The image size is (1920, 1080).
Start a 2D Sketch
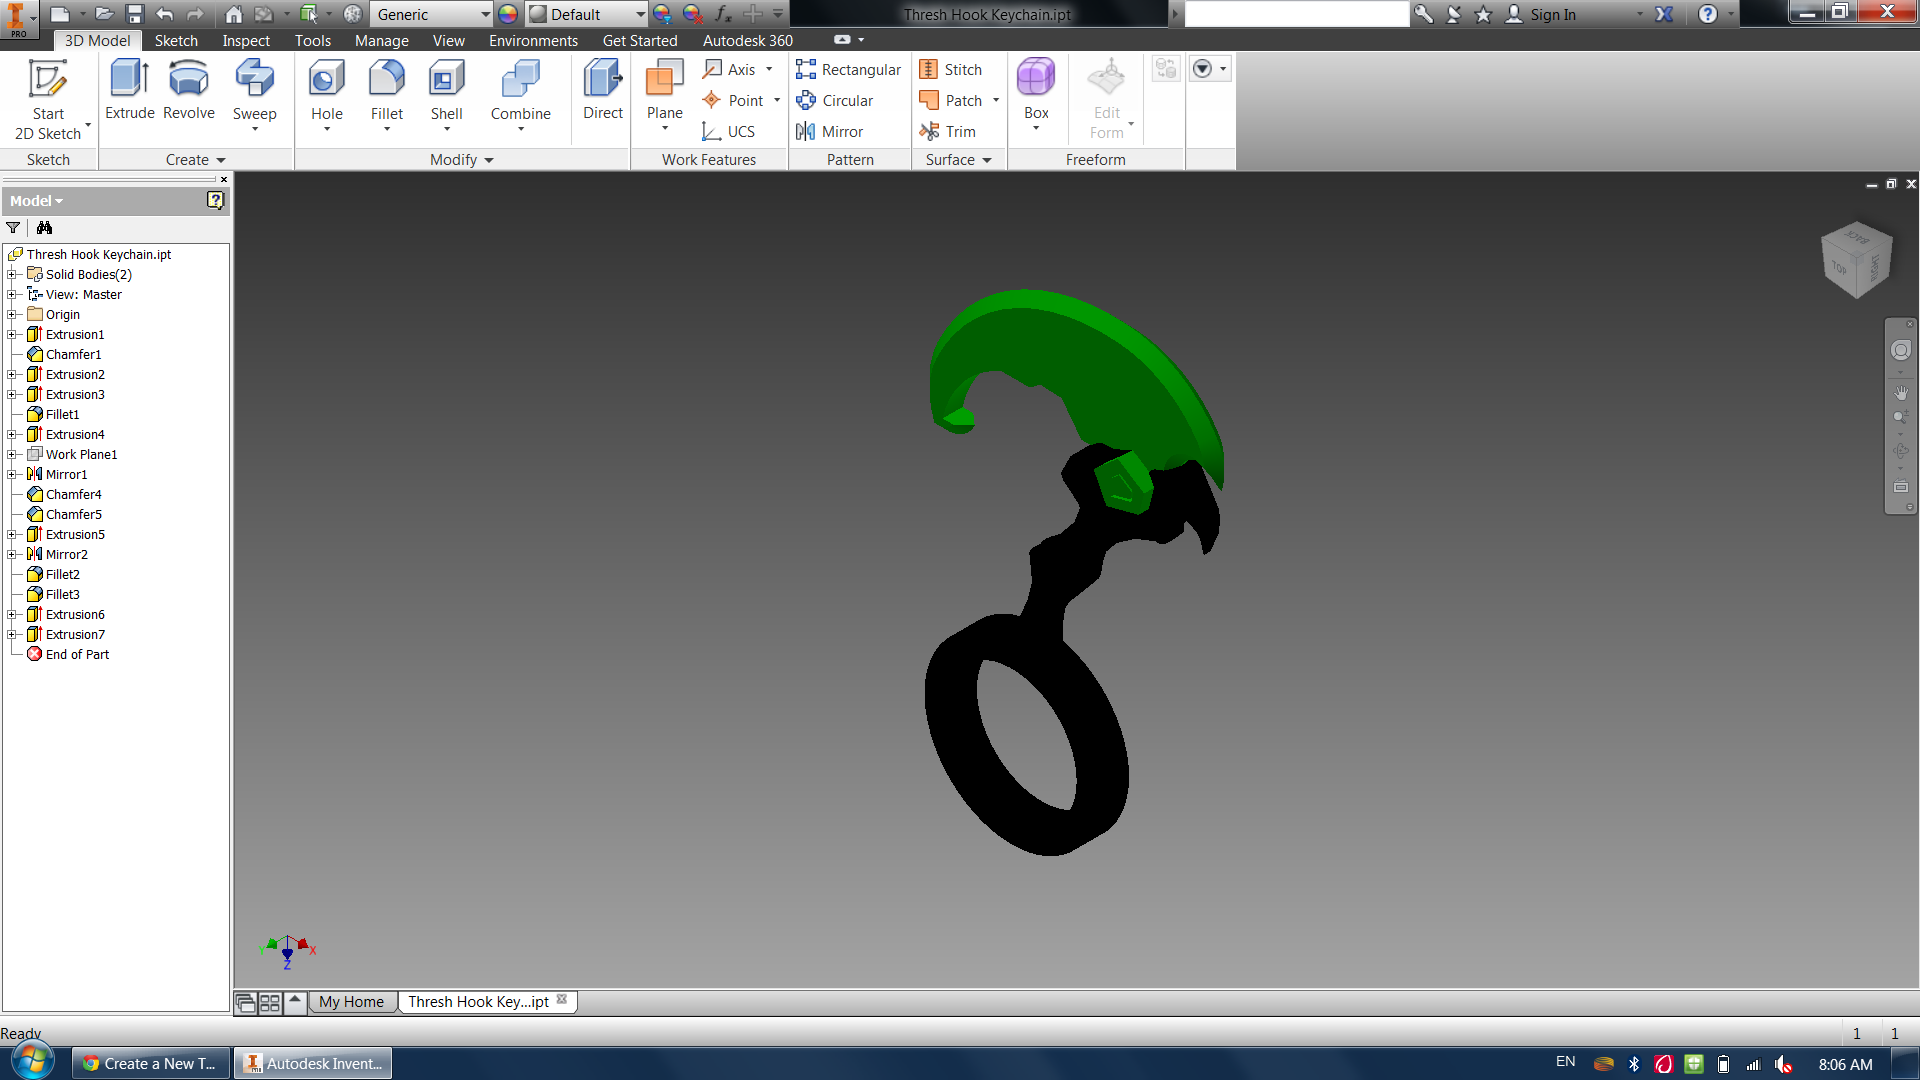[48, 99]
